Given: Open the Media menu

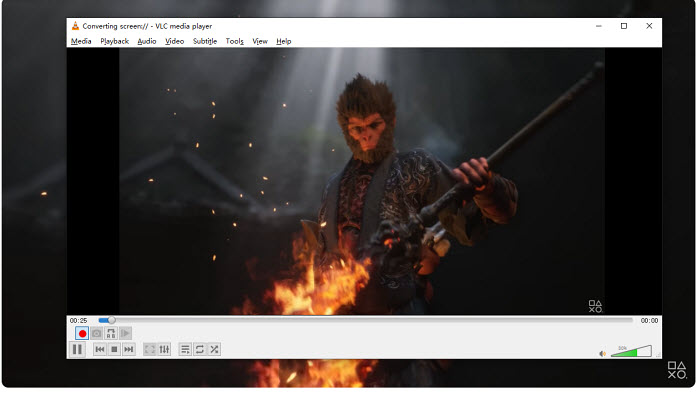Looking at the screenshot, I should [x=81, y=41].
